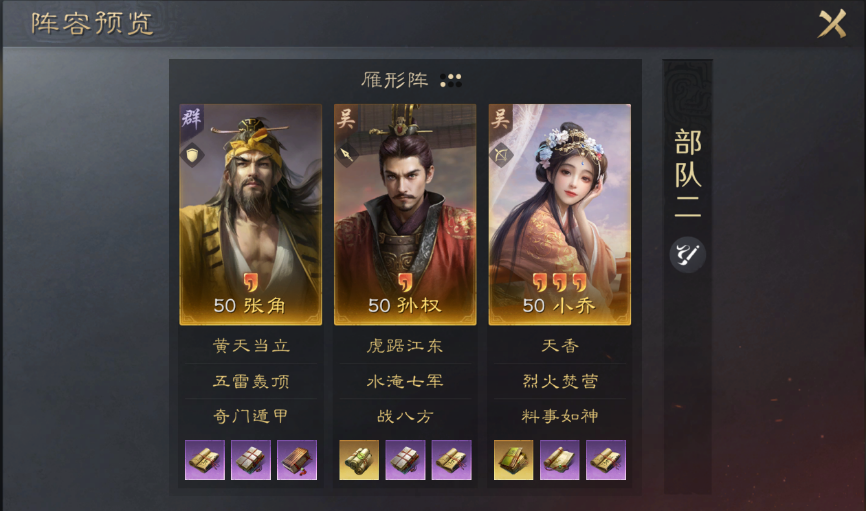This screenshot has width=866, height=511.
Task: Click 张角's third purple book item
Action: click(297, 460)
